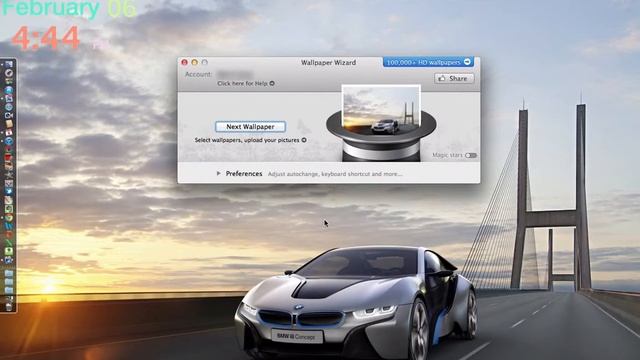Image resolution: width=640 pixels, height=360 pixels.
Task: Launch Google Chrome from the dock
Action: click(9, 217)
